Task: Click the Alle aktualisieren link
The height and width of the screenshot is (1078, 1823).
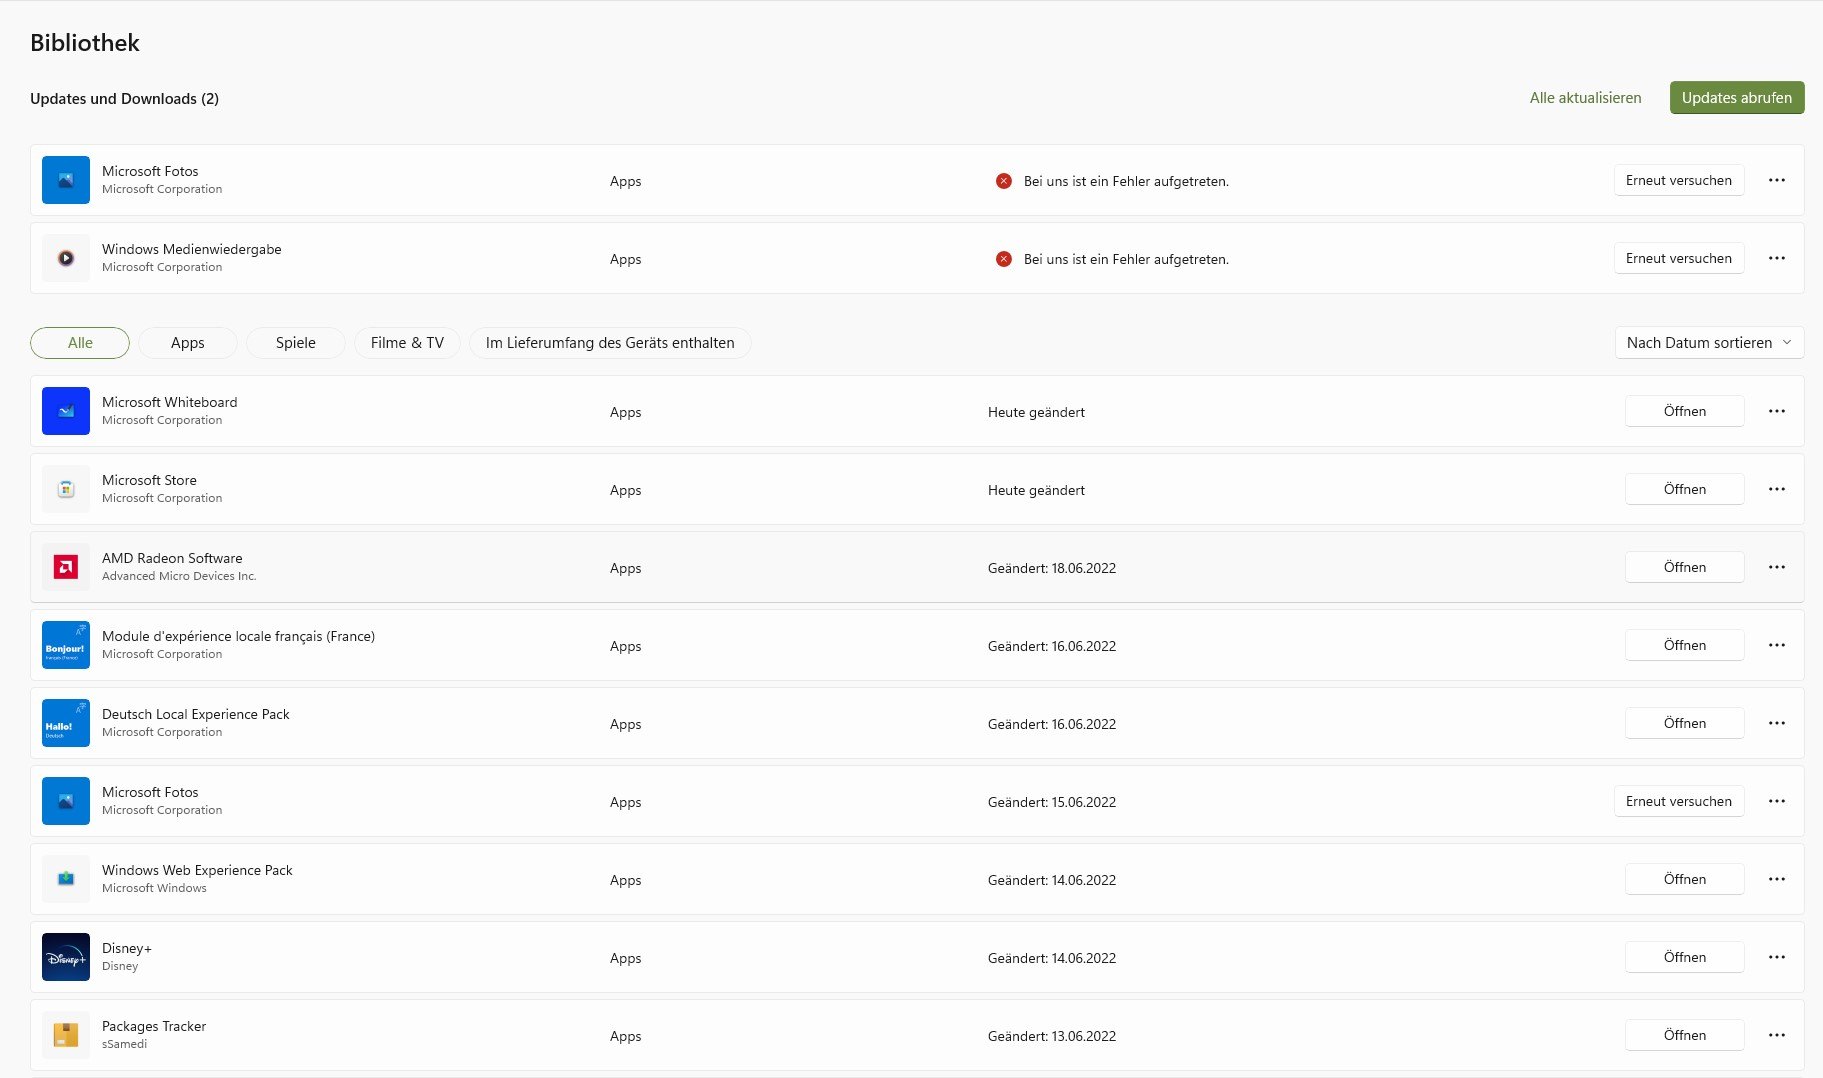Action: coord(1585,98)
